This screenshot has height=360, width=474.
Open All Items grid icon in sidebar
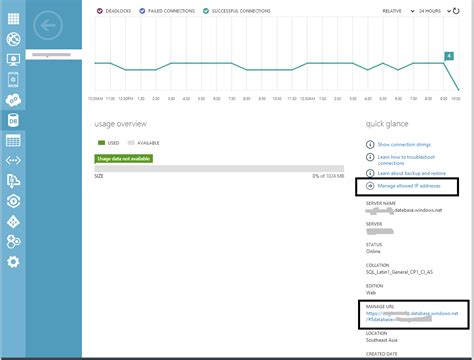pos(13,19)
